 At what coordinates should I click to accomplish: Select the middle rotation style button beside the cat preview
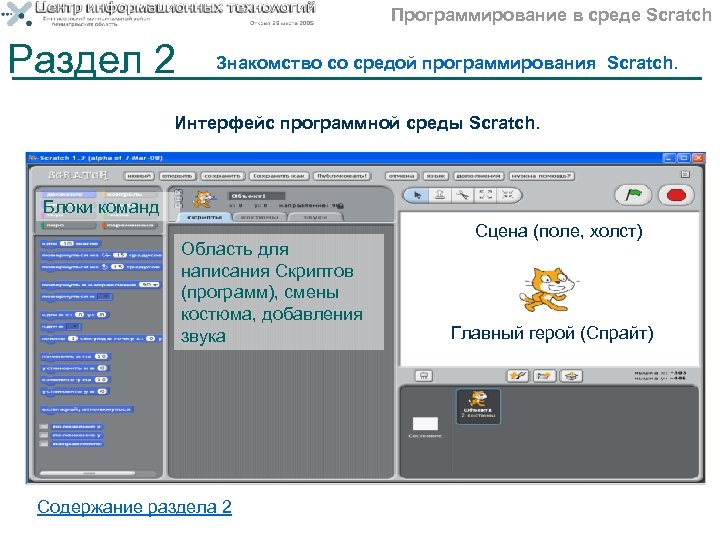pos(179,200)
